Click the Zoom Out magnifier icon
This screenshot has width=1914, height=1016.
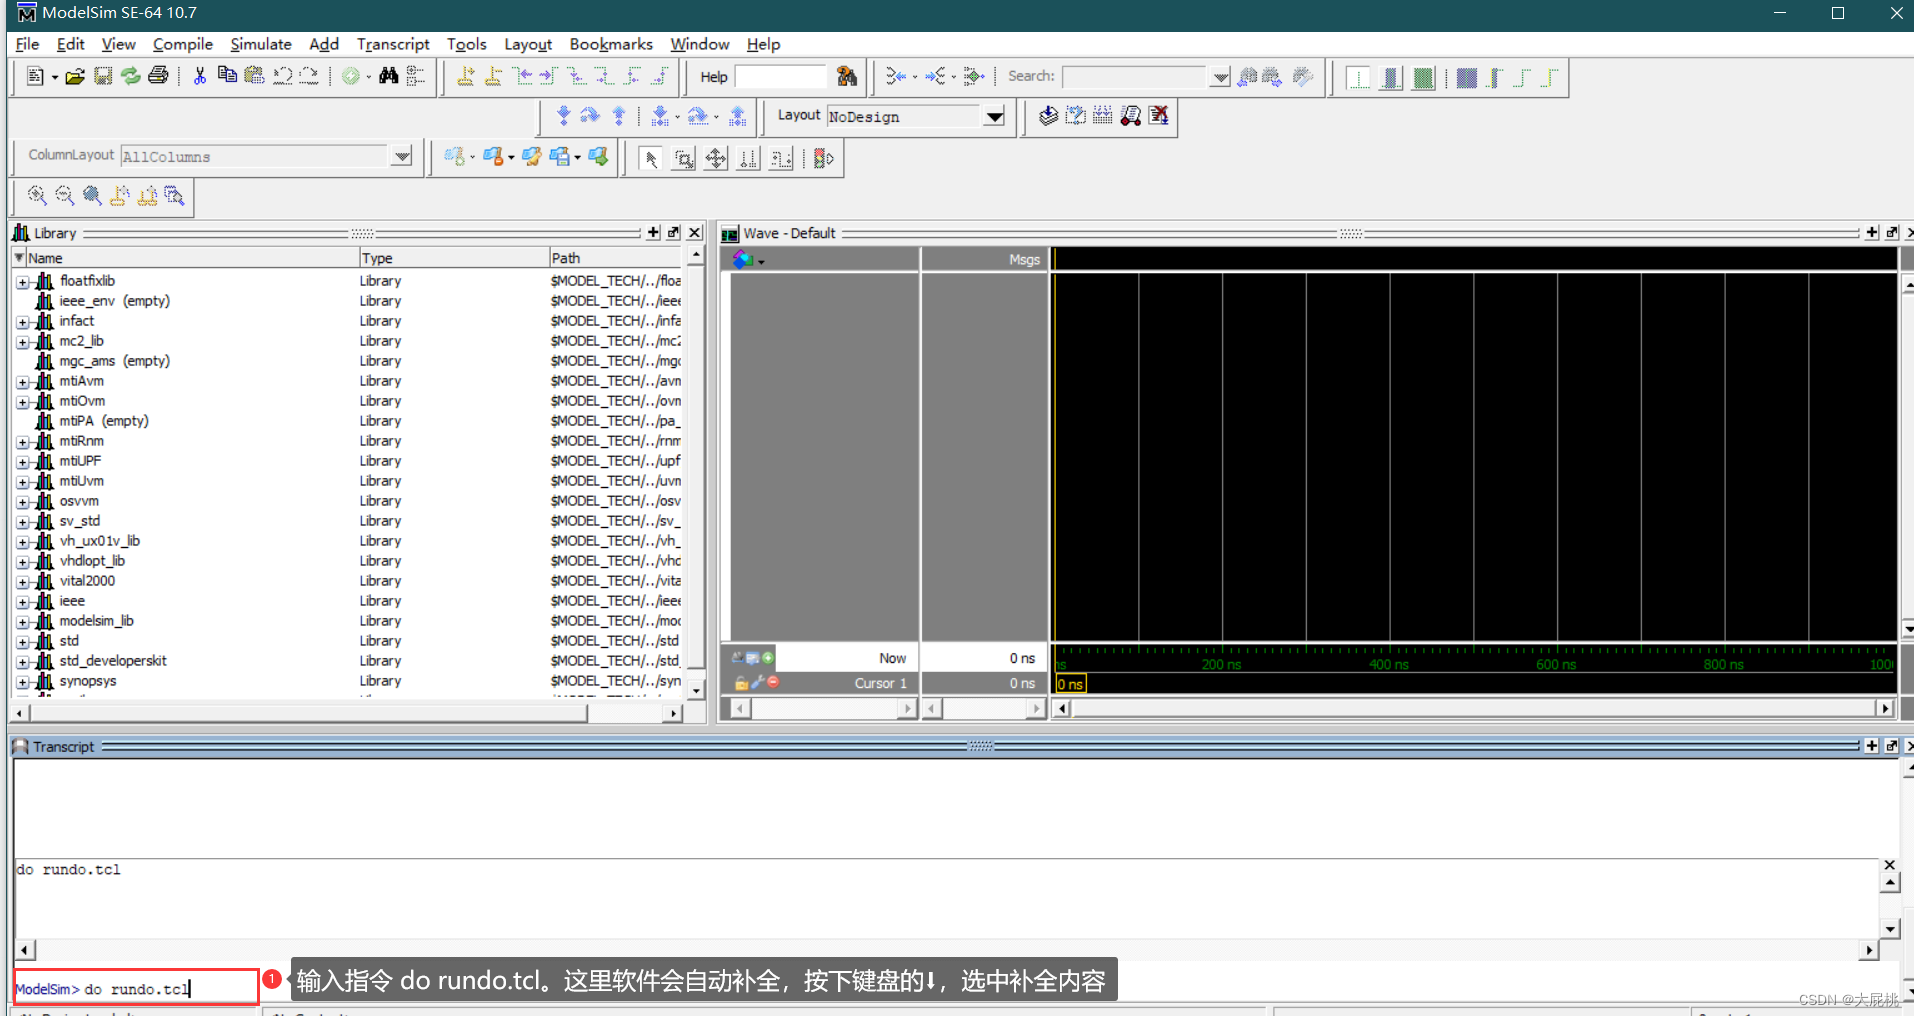[65, 195]
